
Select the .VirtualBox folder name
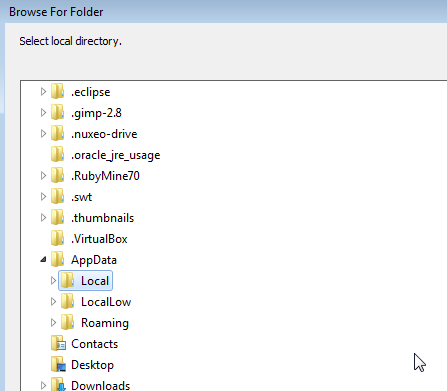tap(99, 239)
